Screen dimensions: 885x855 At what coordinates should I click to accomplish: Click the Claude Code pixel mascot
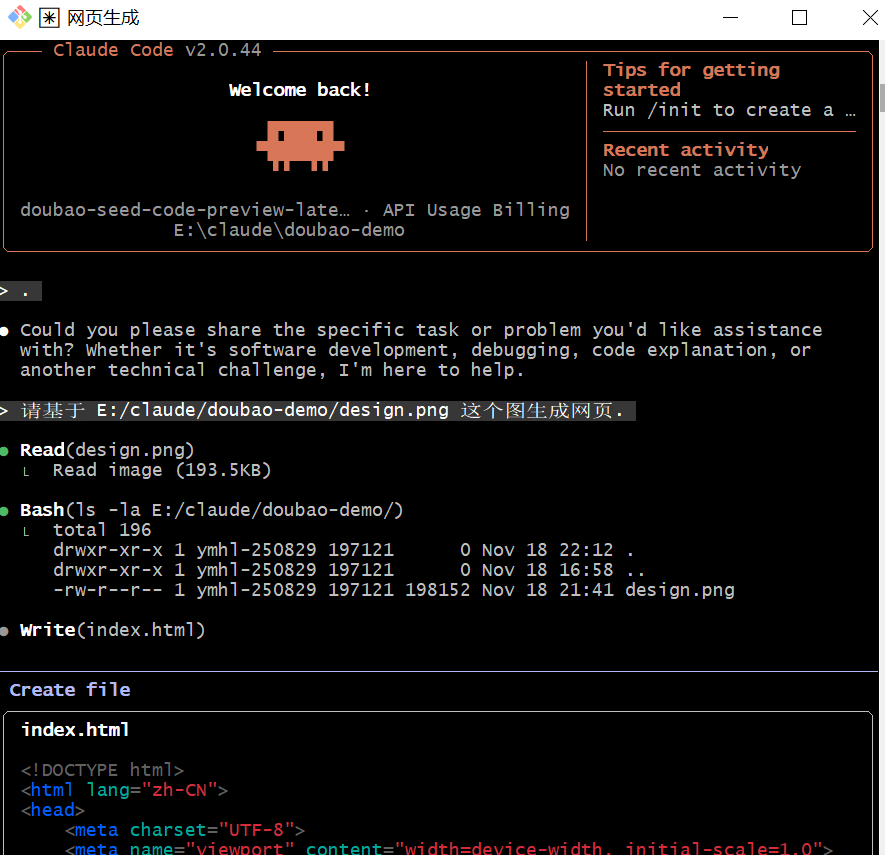pos(300,146)
